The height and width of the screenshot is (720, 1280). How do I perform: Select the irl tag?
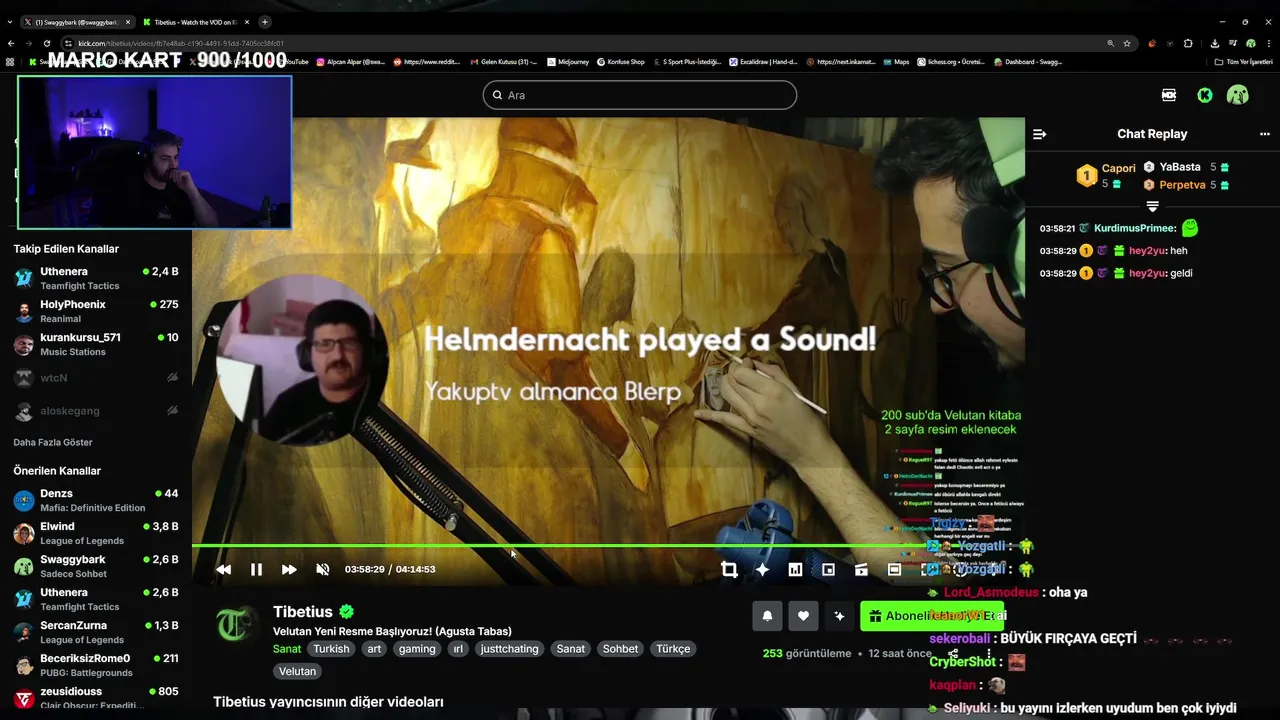[x=458, y=648]
